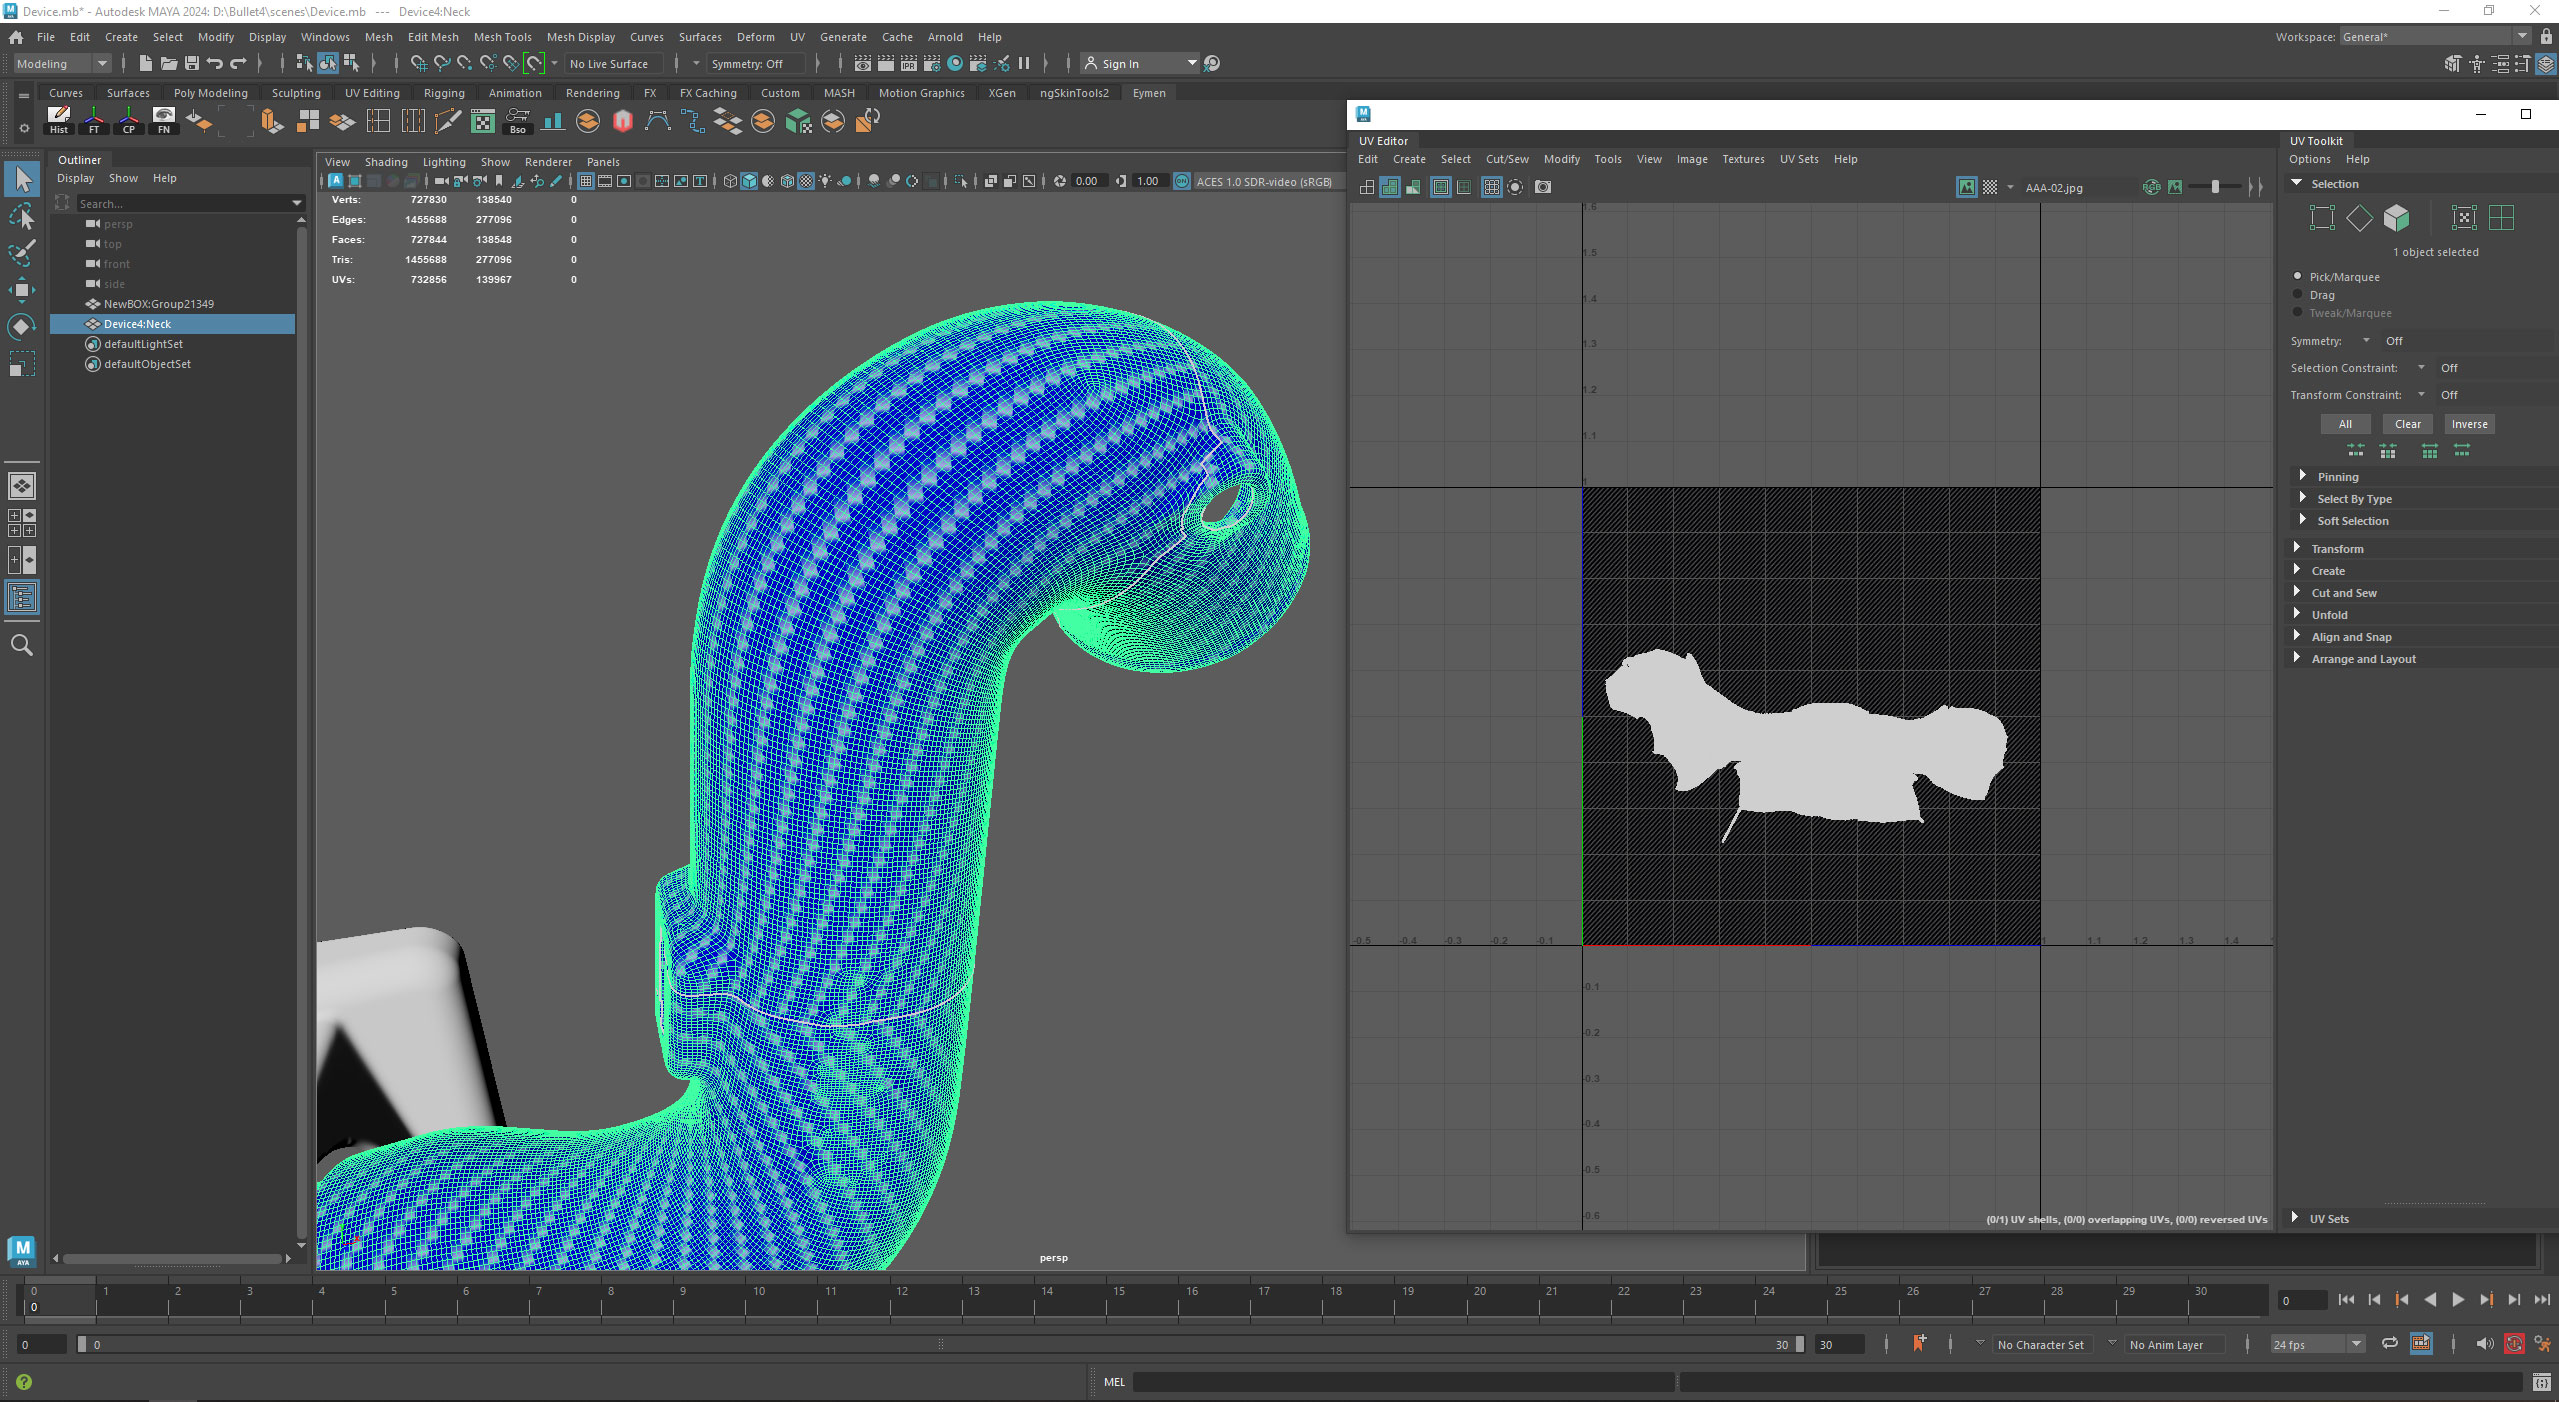Open search magnifier icon in left sidebar
The width and height of the screenshot is (2559, 1402).
tap(22, 645)
